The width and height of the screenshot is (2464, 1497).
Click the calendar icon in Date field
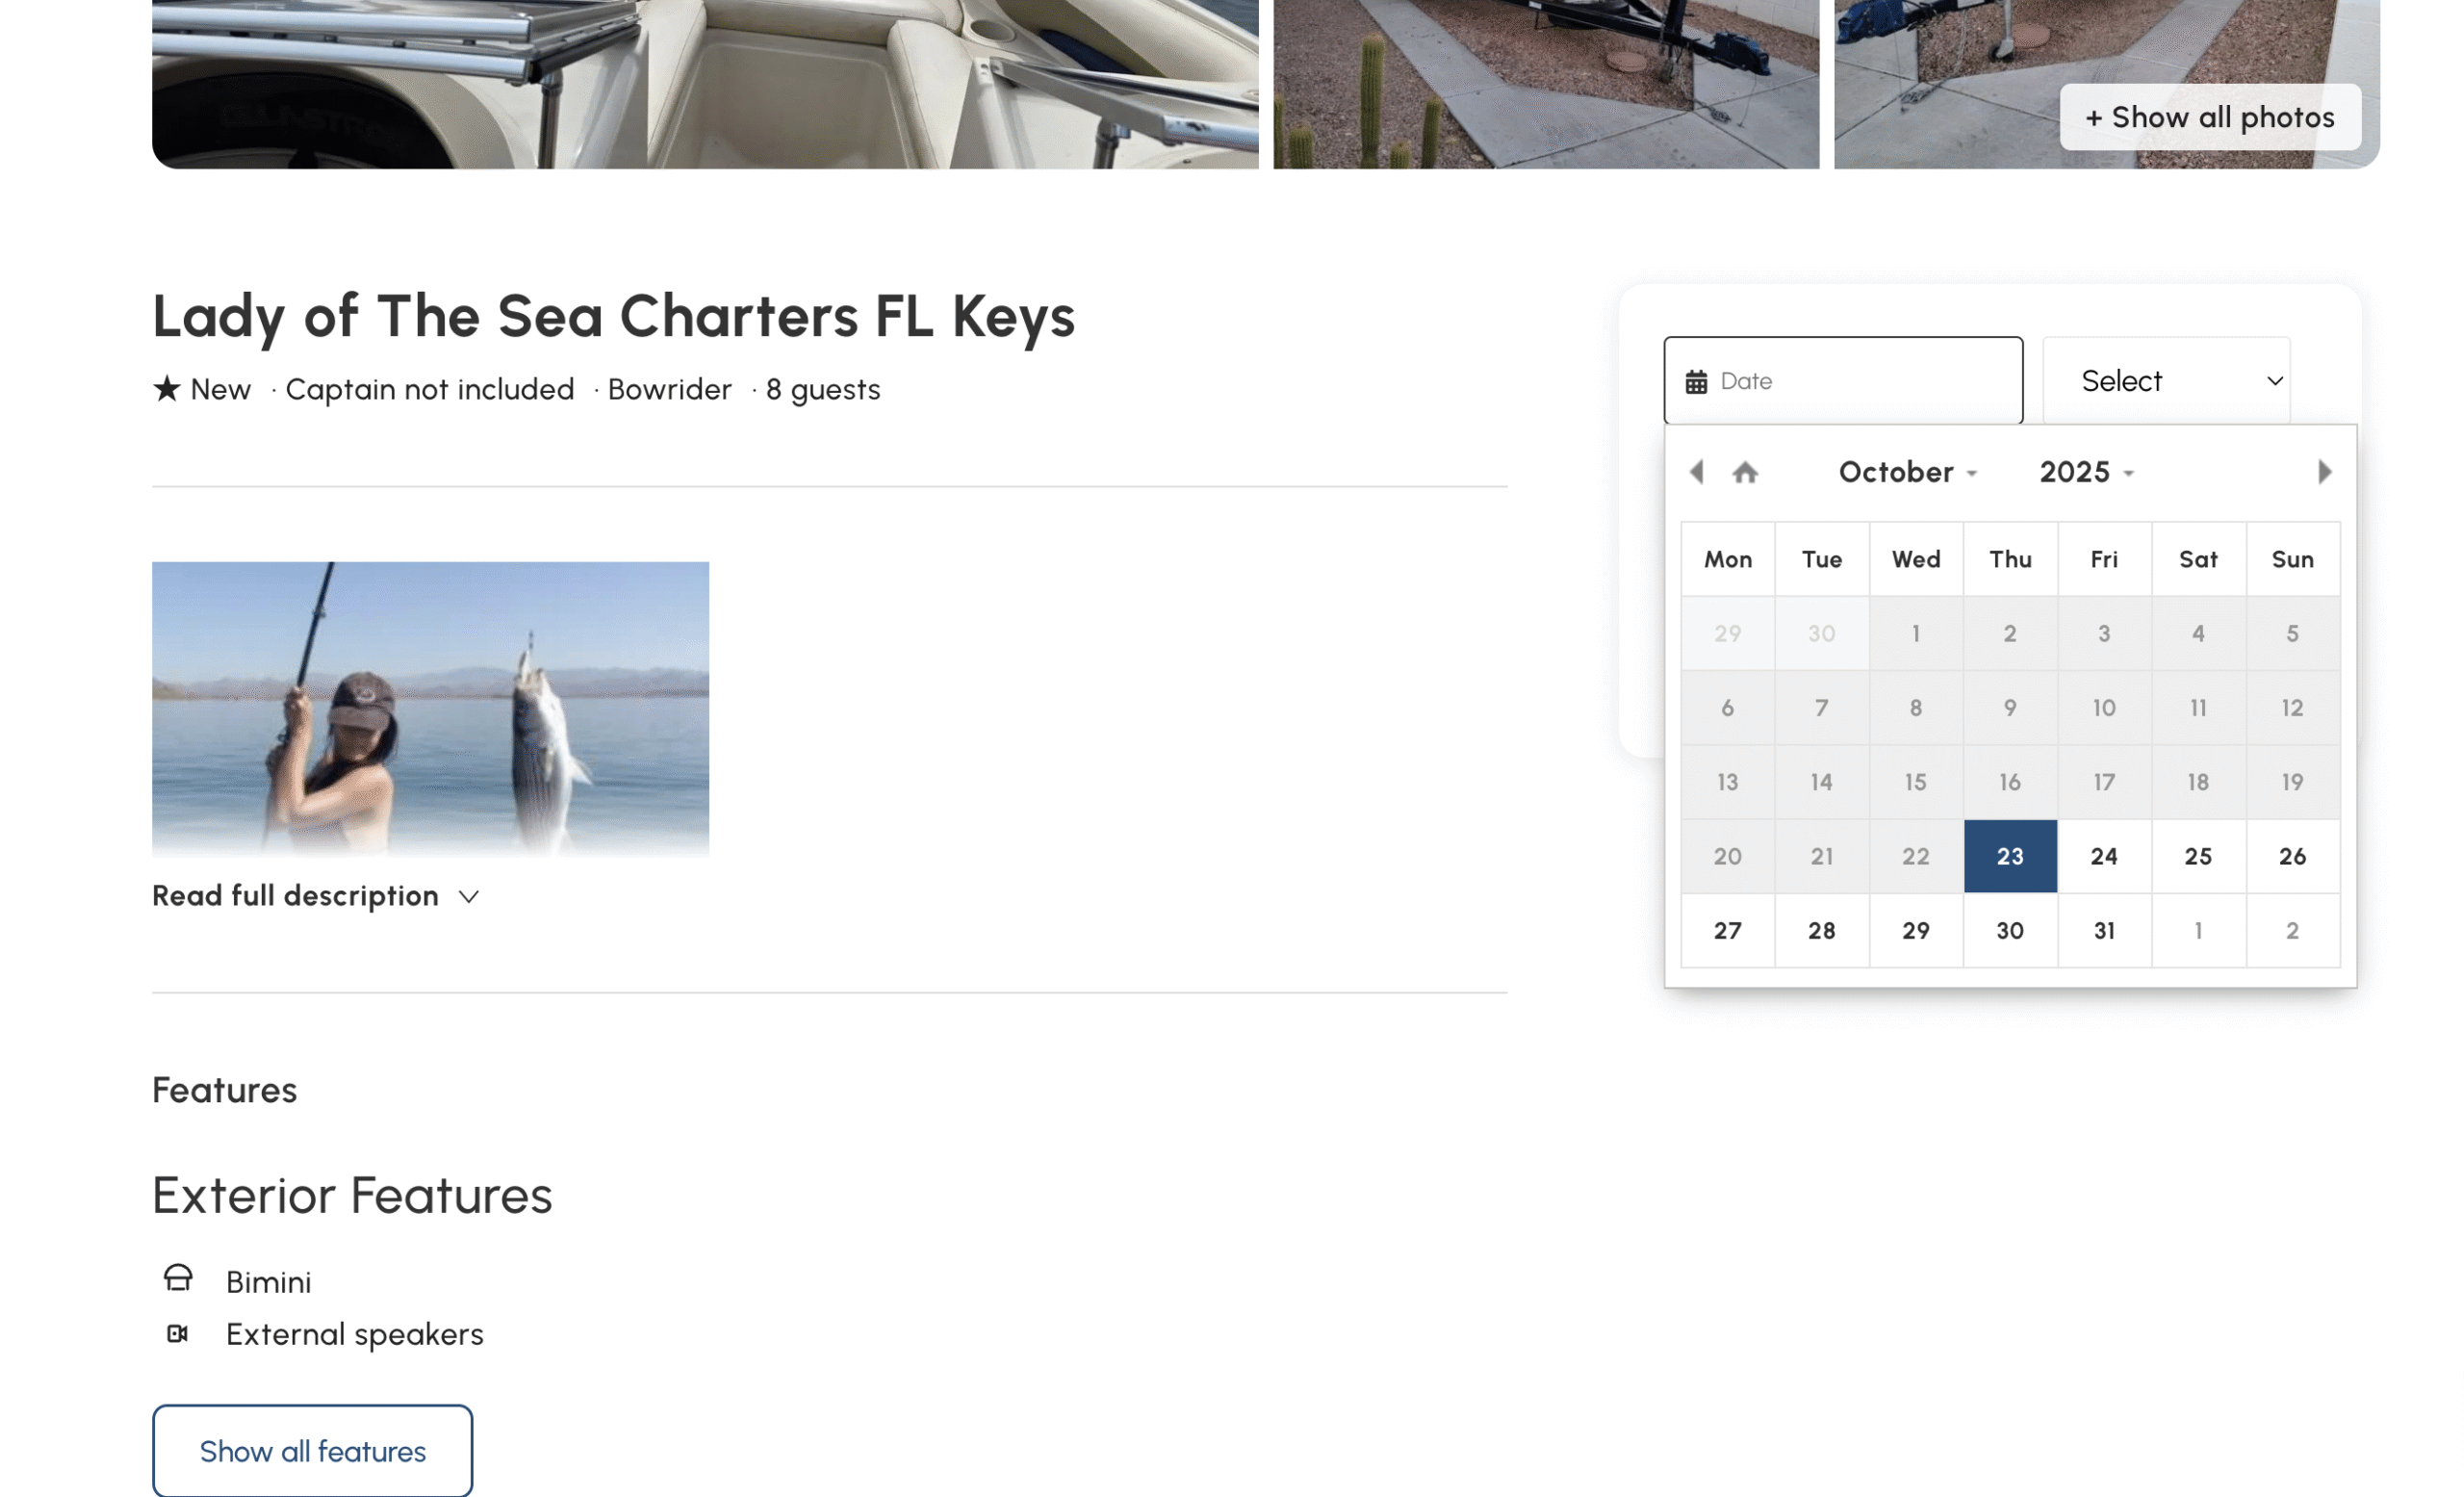1696,382
